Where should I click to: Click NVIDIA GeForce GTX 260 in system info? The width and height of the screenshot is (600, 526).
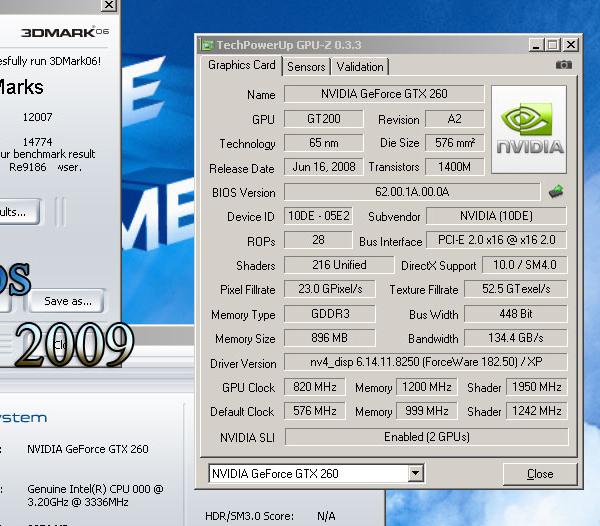point(88,449)
